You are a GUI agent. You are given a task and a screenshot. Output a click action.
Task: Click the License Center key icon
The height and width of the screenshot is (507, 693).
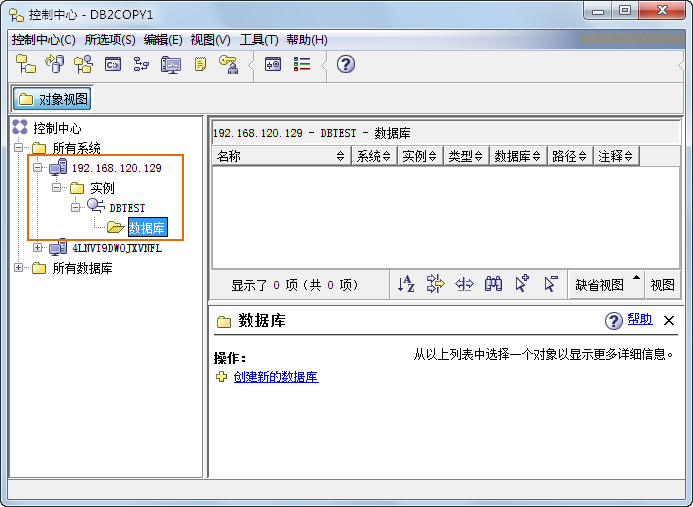[228, 64]
